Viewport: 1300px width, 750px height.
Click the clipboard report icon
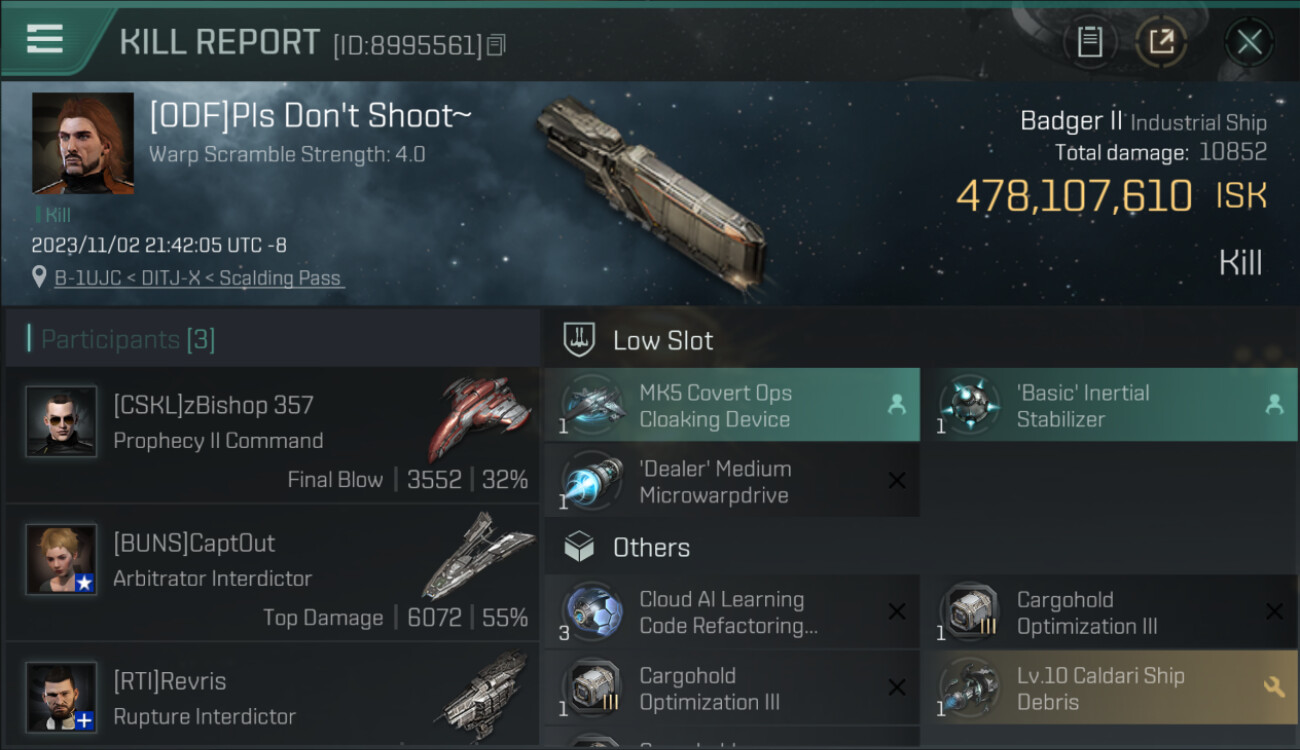point(1090,42)
